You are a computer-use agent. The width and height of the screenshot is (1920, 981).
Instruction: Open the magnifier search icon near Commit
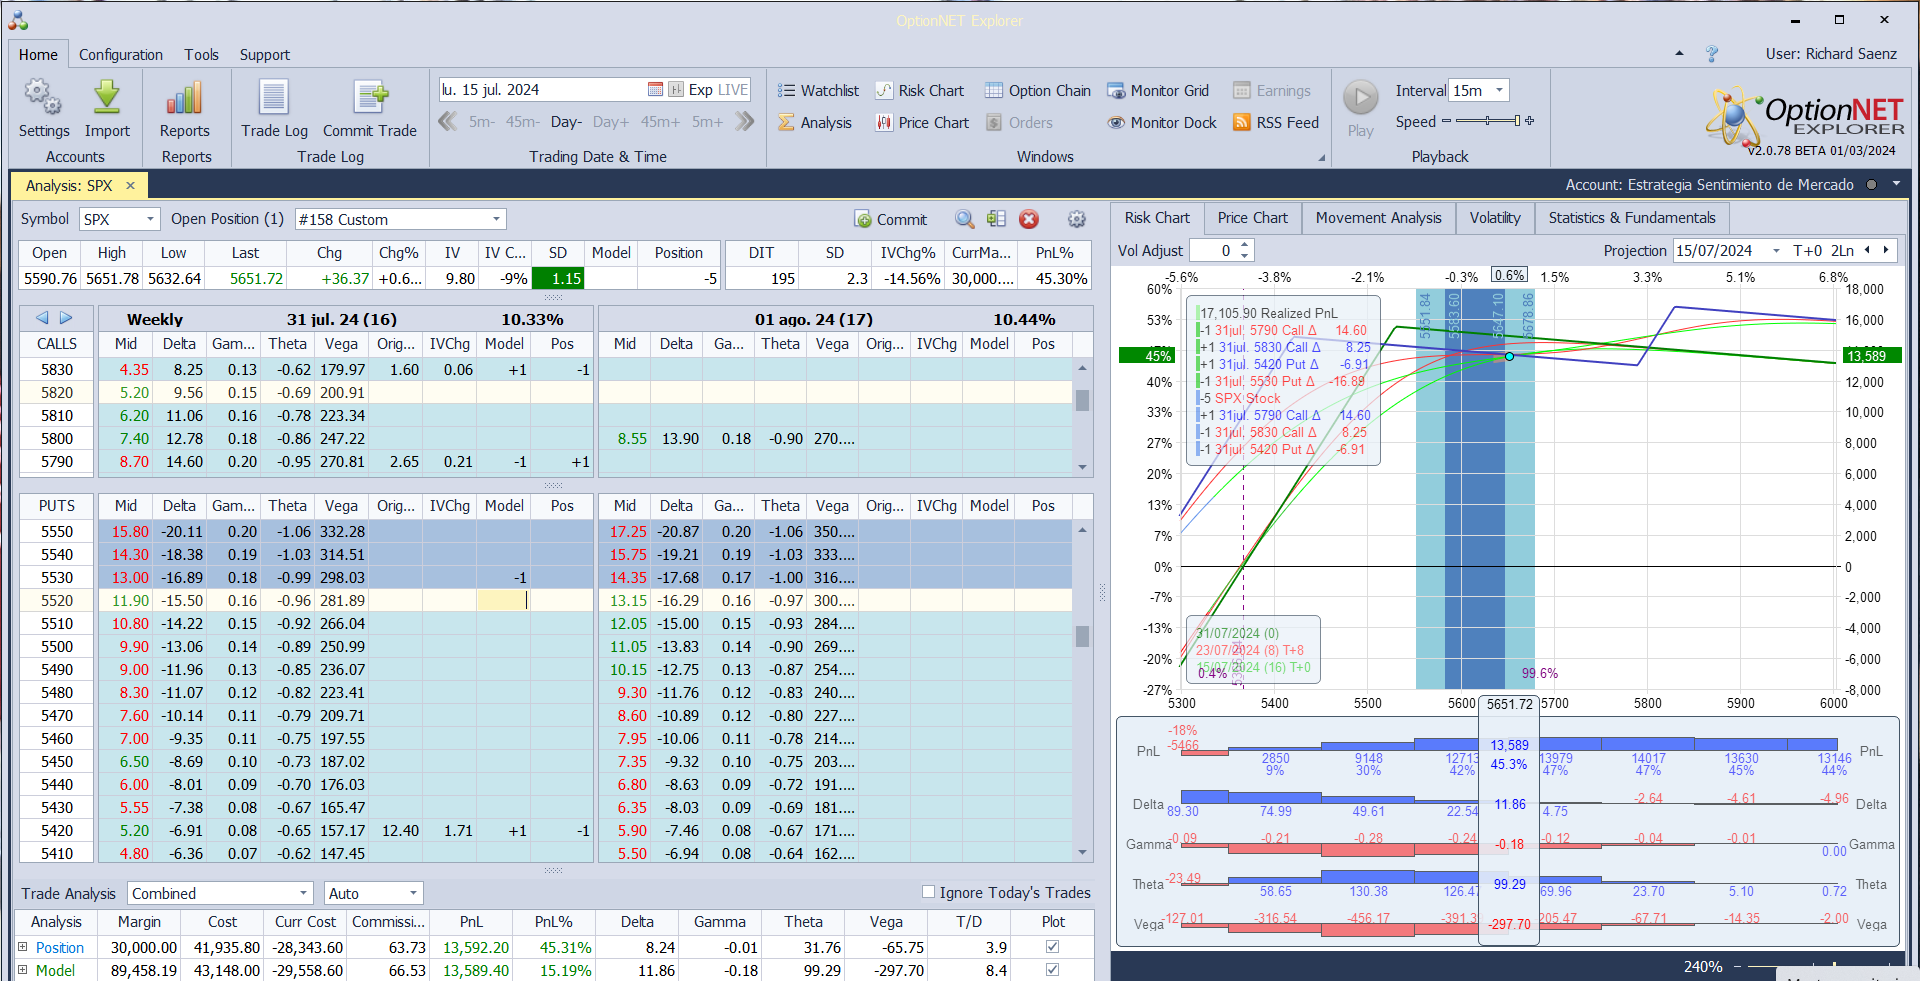pos(964,219)
